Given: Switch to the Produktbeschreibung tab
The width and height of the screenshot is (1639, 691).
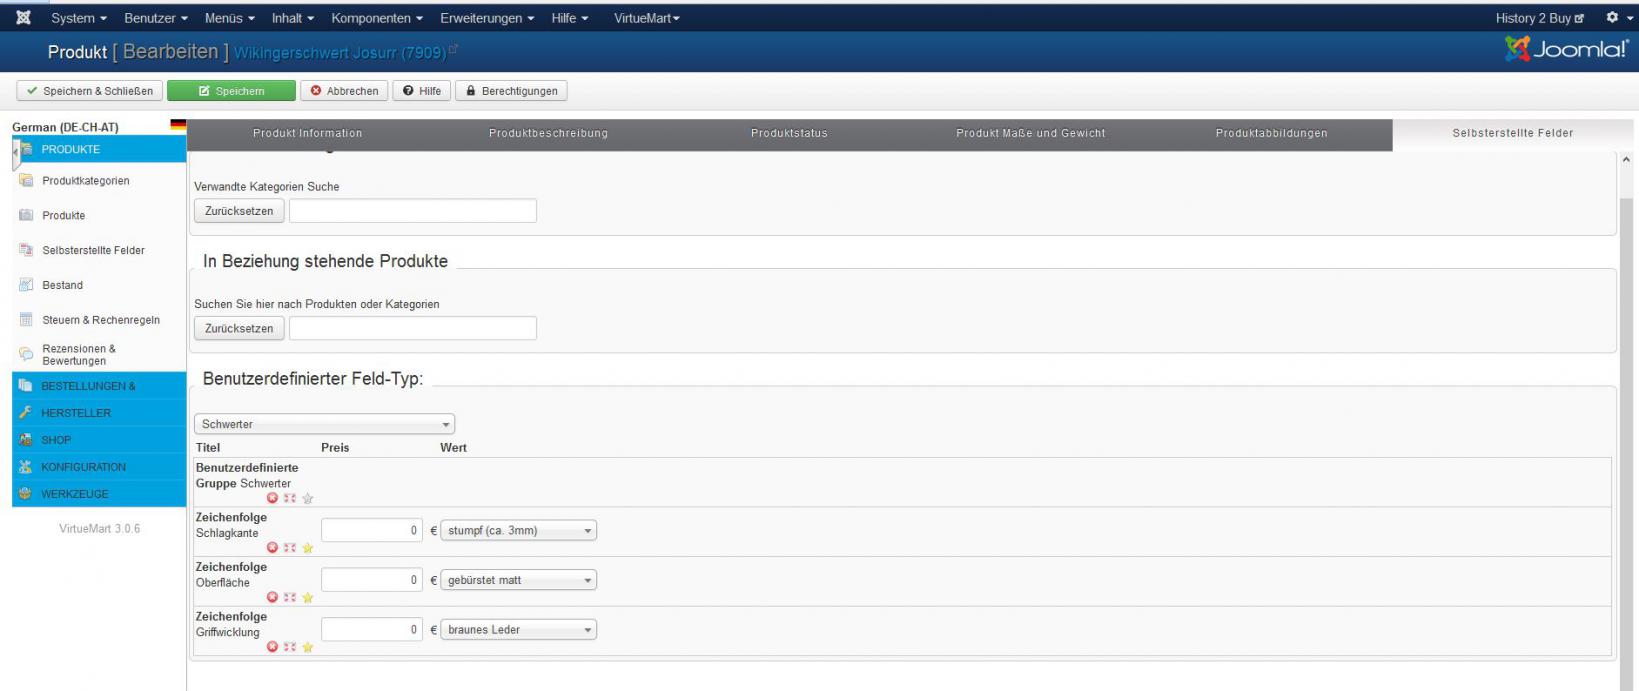Looking at the screenshot, I should pyautogui.click(x=548, y=134).
